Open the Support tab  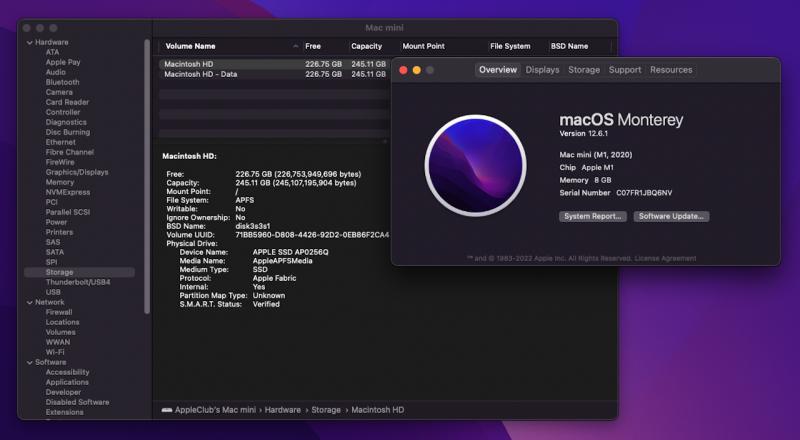click(625, 70)
